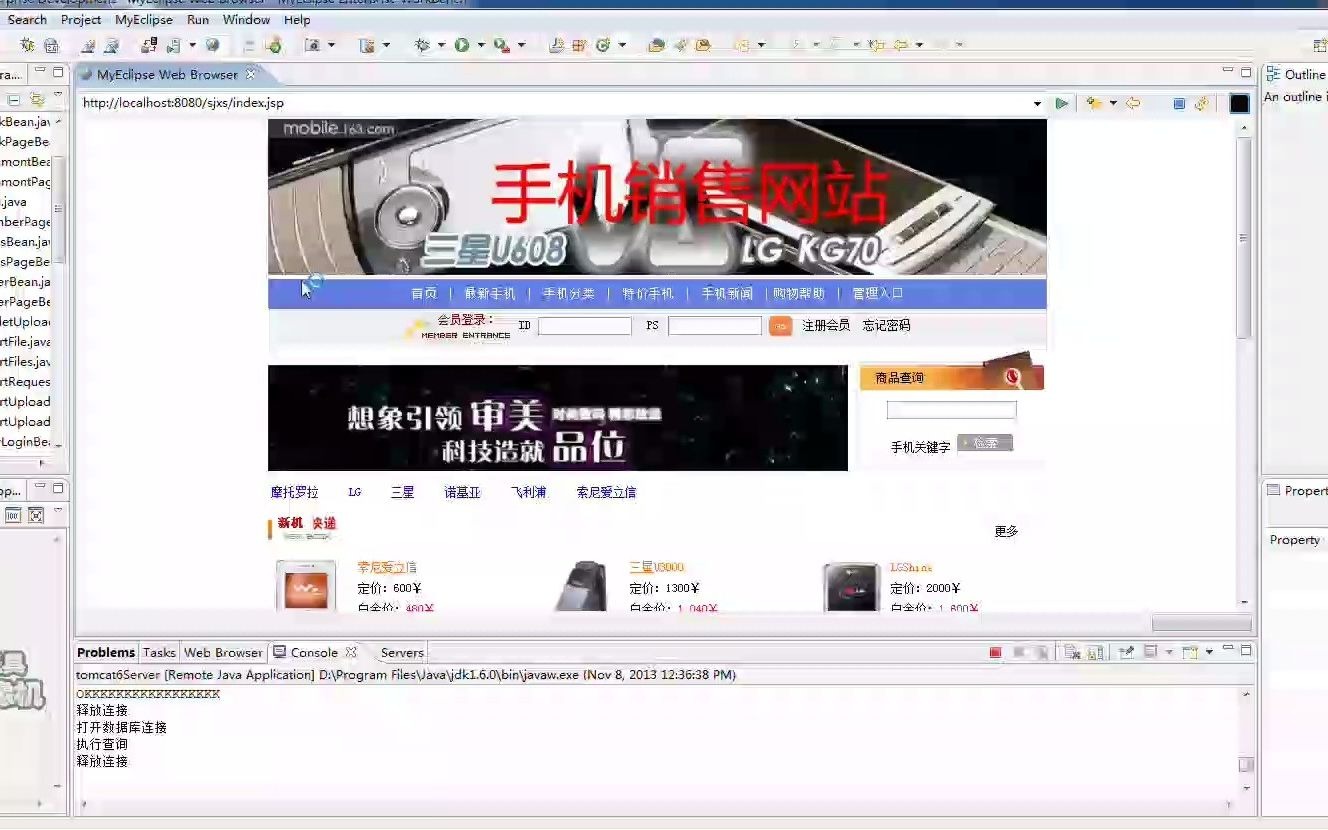Click the member ID input field
The height and width of the screenshot is (830, 1328).
[x=585, y=326]
